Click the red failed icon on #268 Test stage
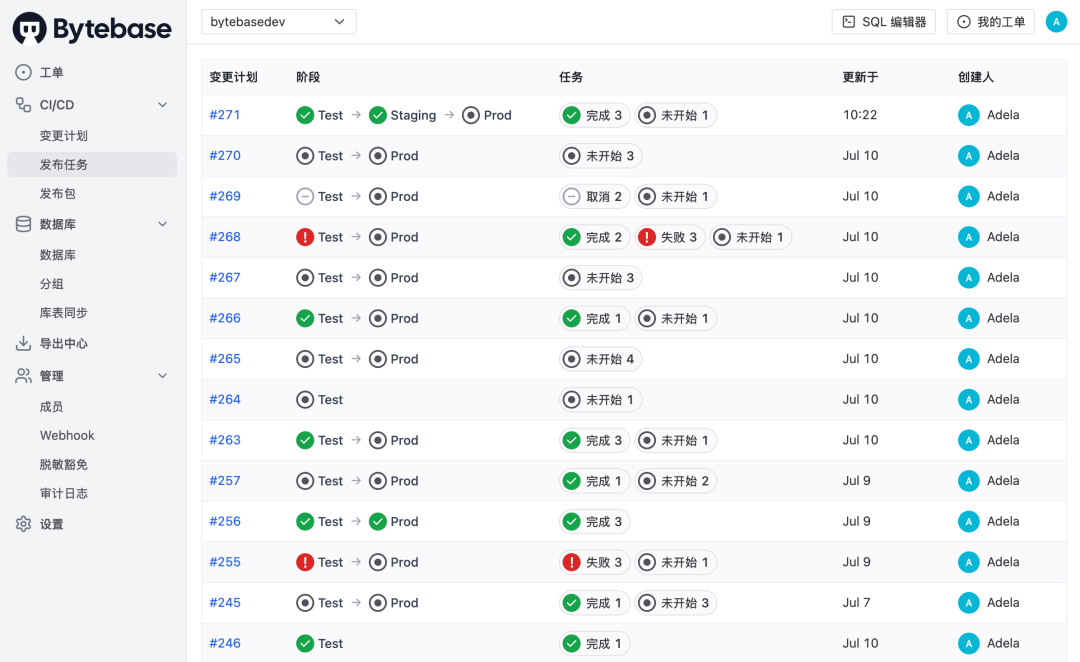 pyautogui.click(x=305, y=237)
